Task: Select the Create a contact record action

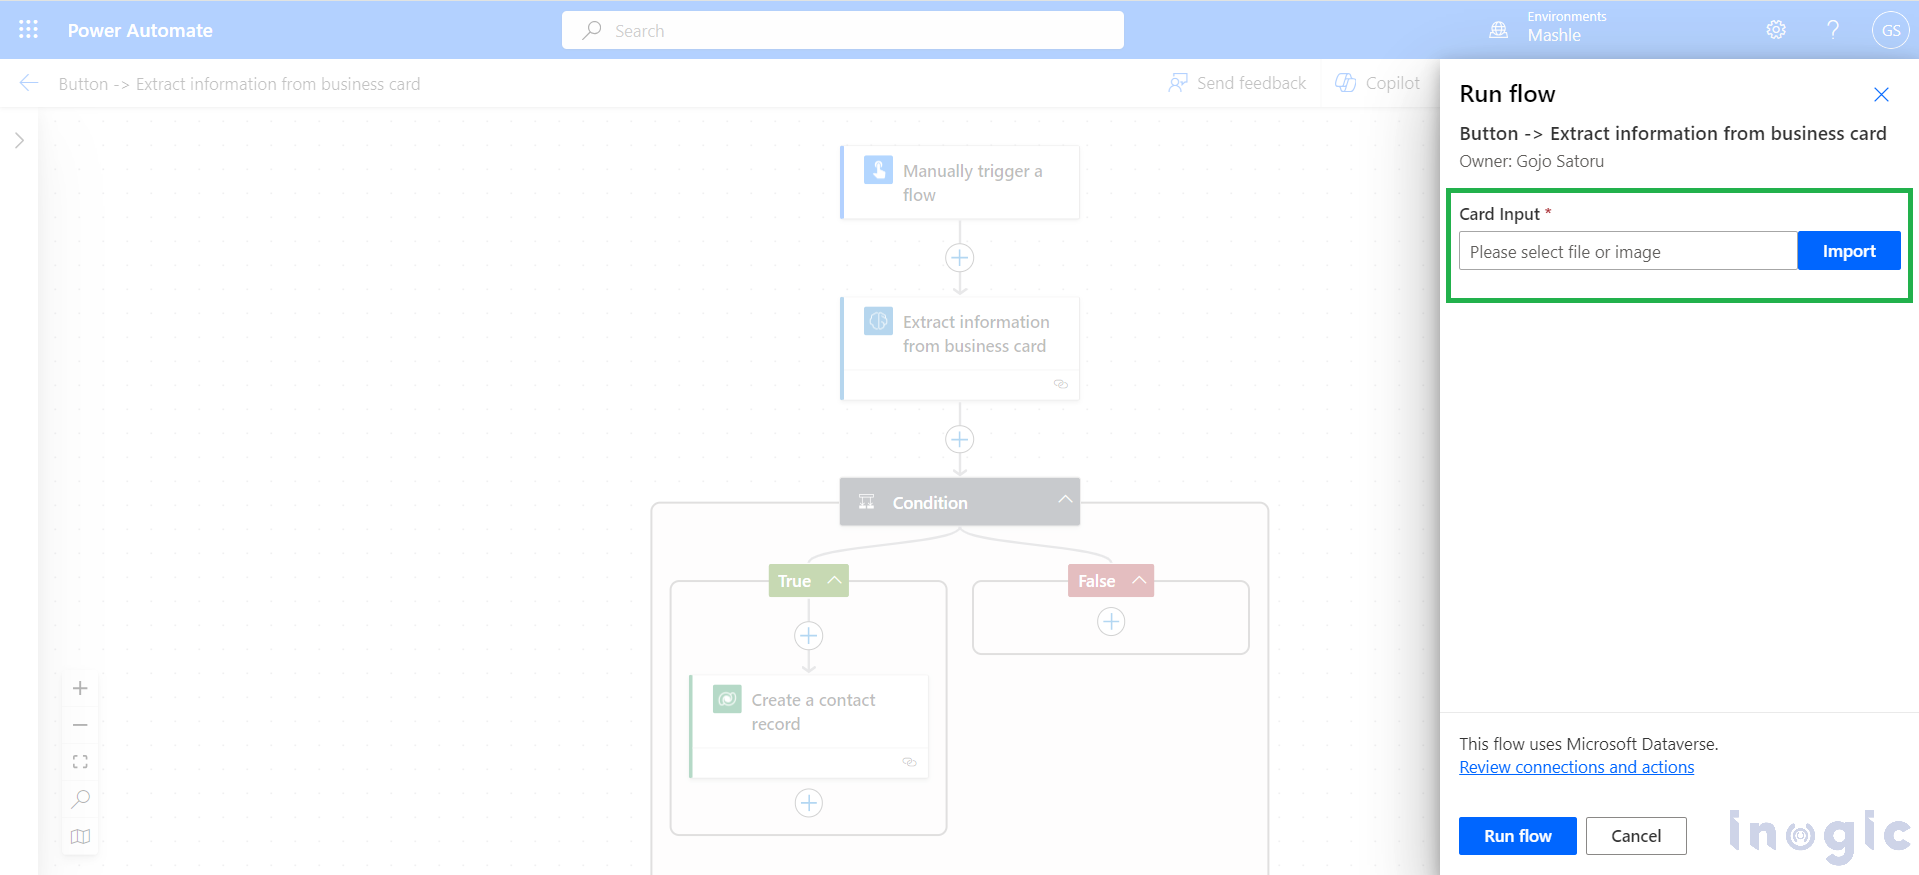Action: pos(809,726)
